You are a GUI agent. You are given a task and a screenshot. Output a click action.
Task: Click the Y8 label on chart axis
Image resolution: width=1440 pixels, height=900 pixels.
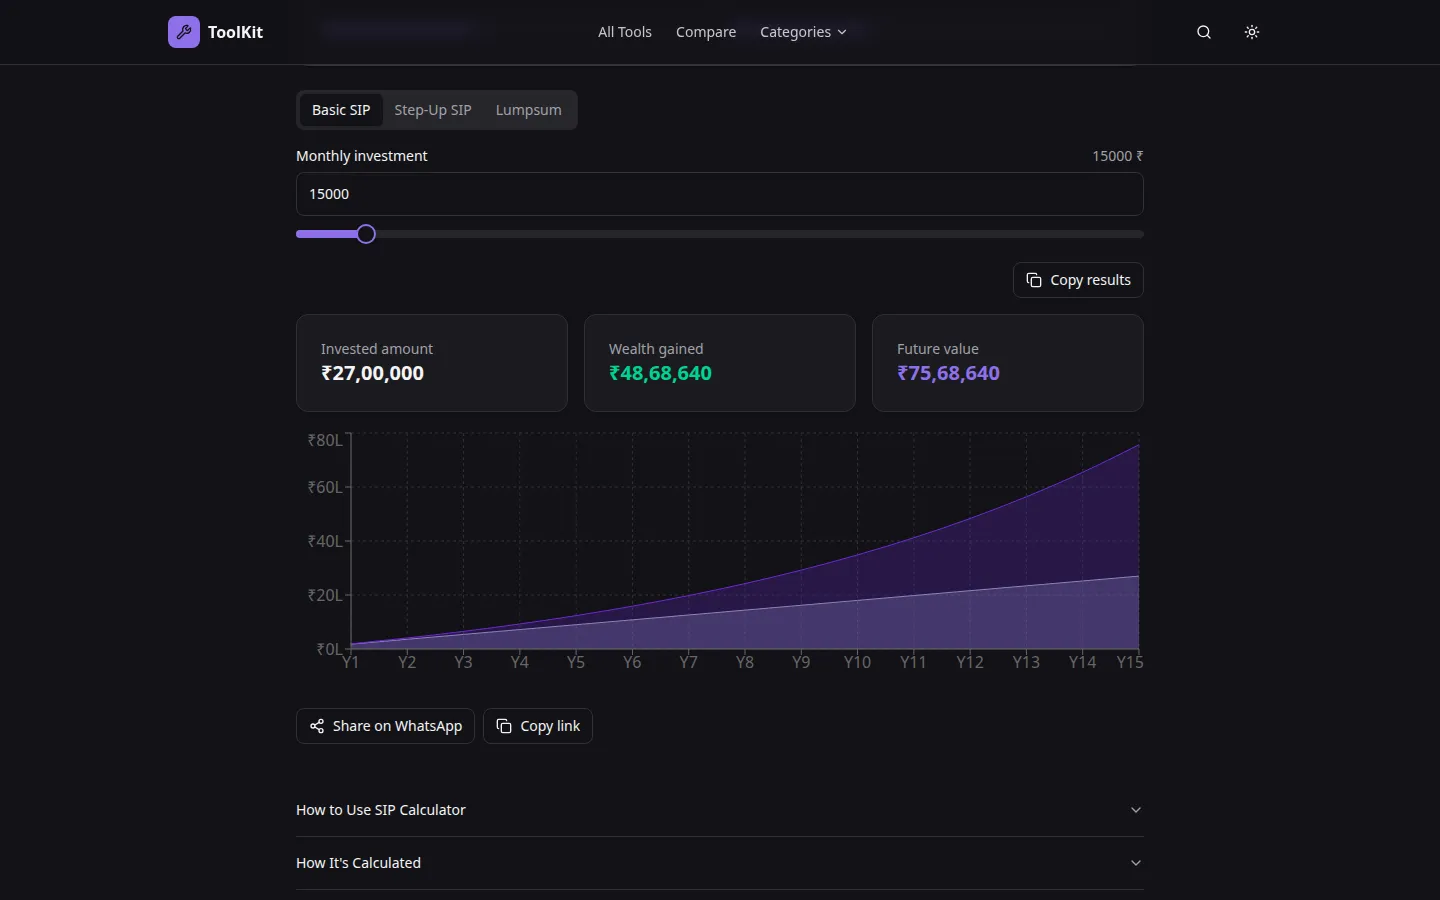point(745,662)
